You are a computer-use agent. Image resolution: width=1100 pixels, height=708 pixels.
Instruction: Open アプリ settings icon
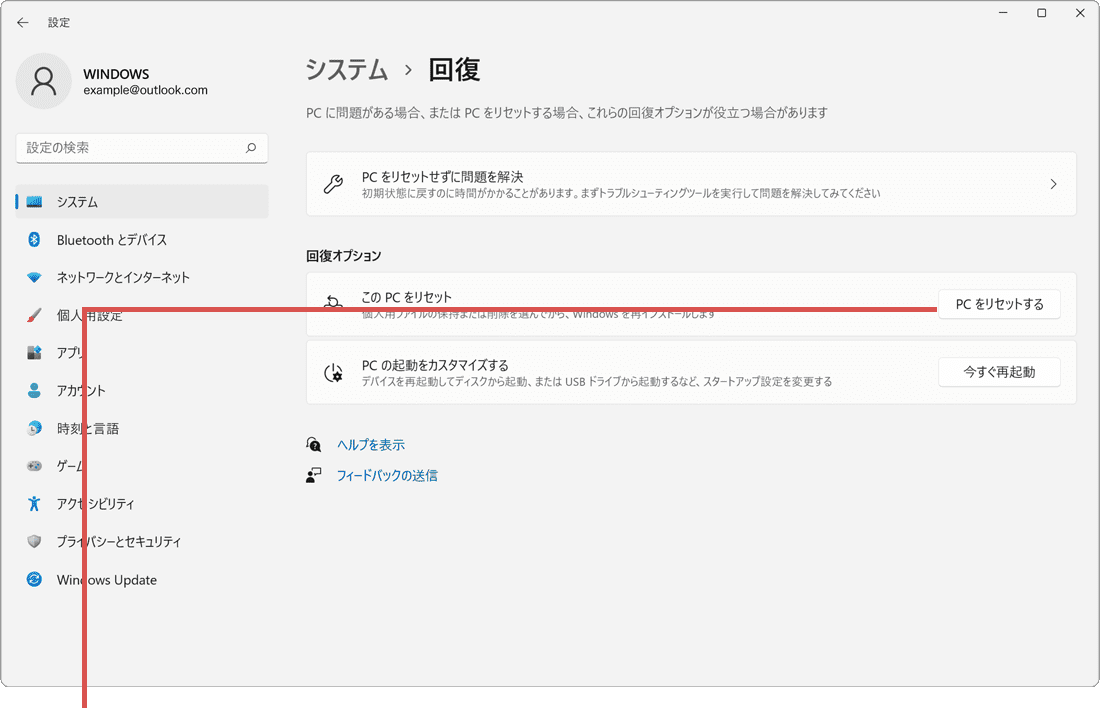[x=33, y=353]
